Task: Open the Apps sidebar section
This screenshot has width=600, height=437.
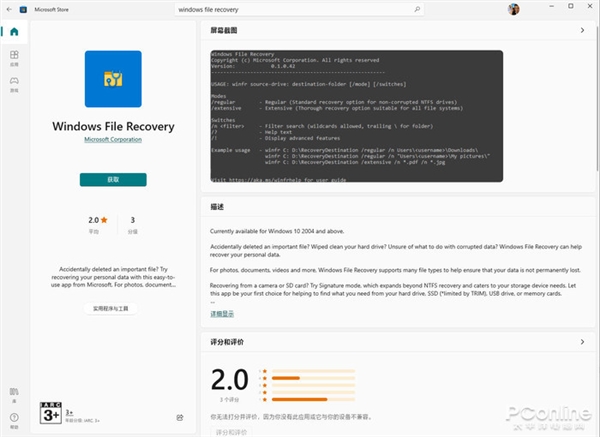Action: pos(14,58)
